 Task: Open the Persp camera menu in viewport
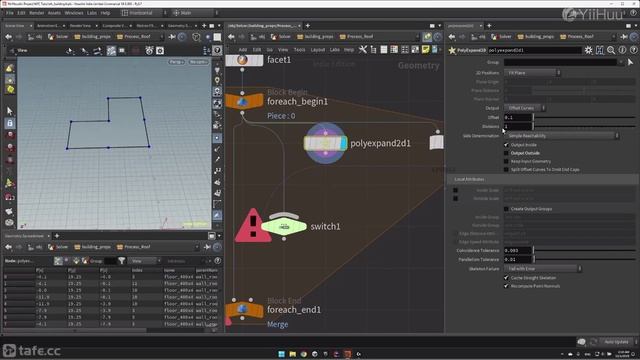click(177, 62)
